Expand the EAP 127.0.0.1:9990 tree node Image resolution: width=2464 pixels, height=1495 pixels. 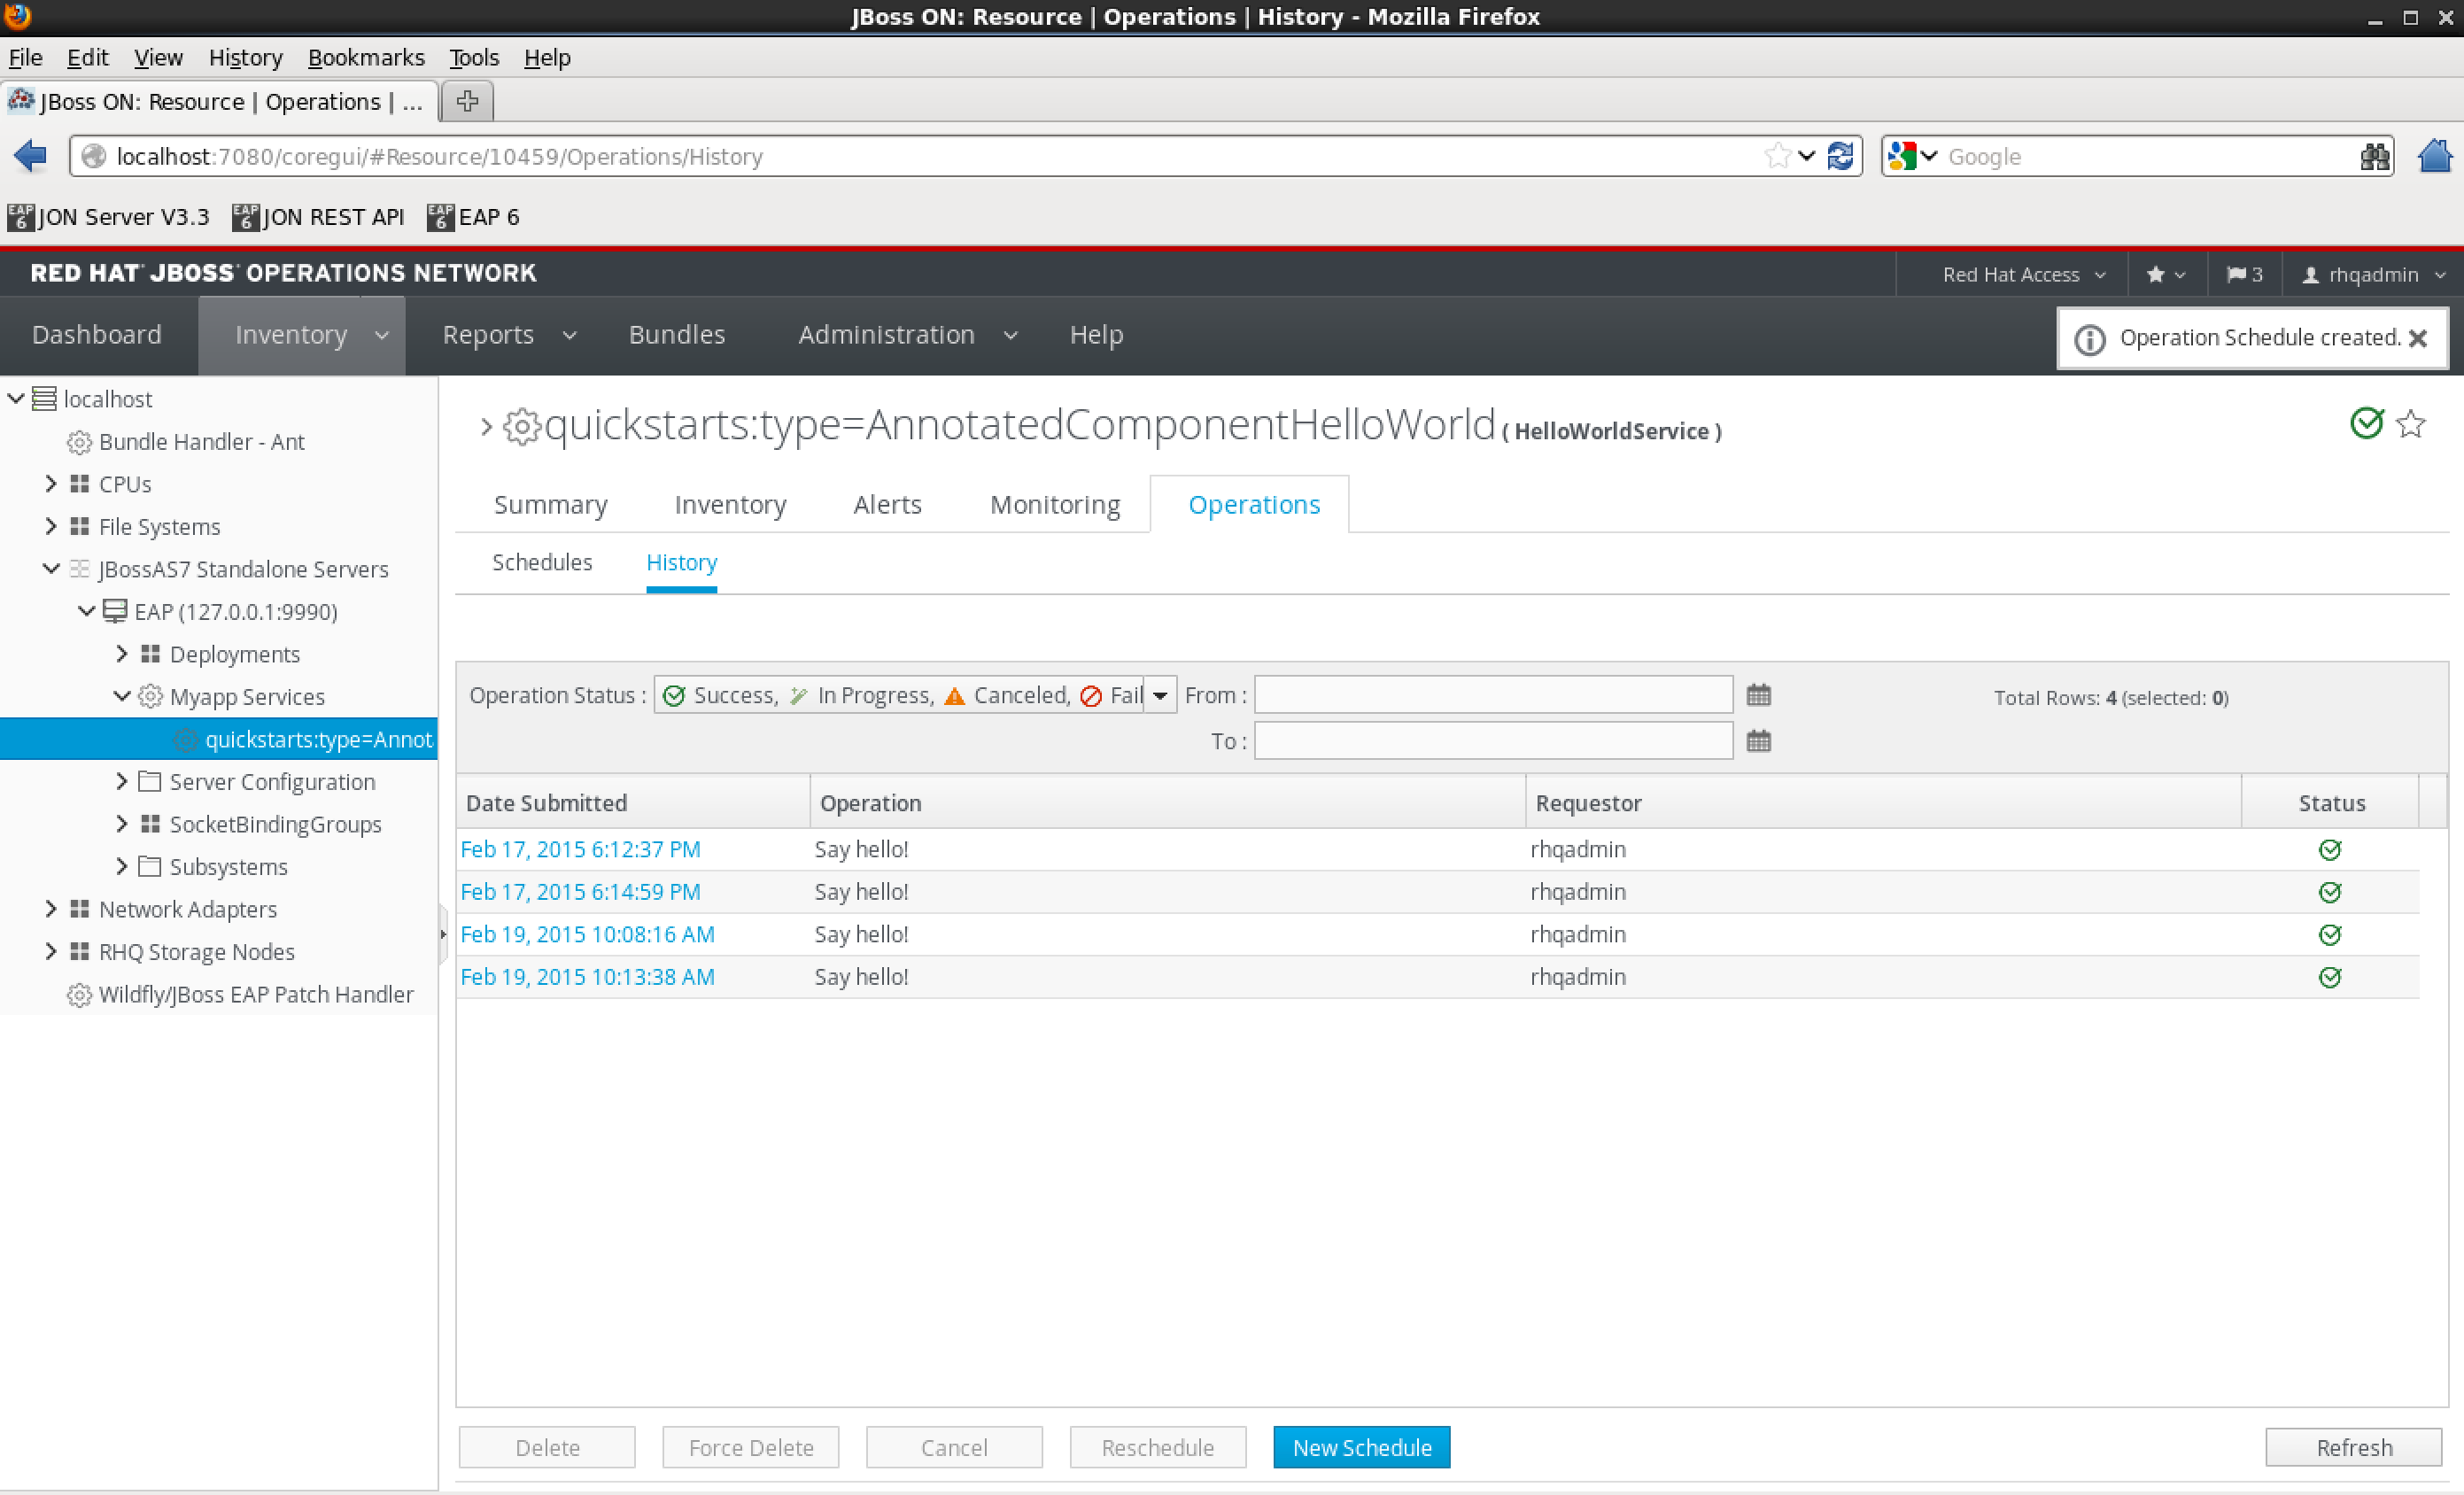click(86, 611)
